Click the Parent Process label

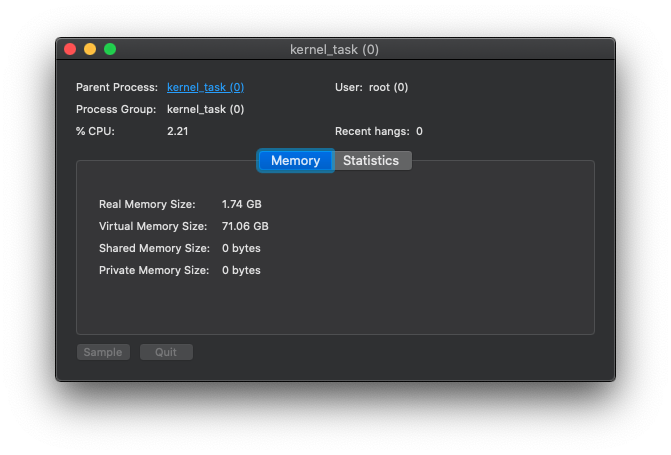(x=116, y=87)
